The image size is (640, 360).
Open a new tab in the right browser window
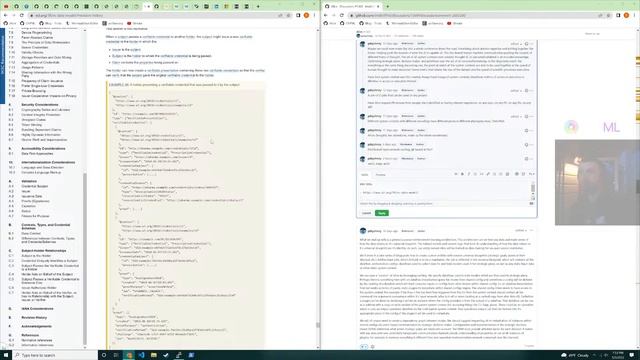[x=387, y=7]
